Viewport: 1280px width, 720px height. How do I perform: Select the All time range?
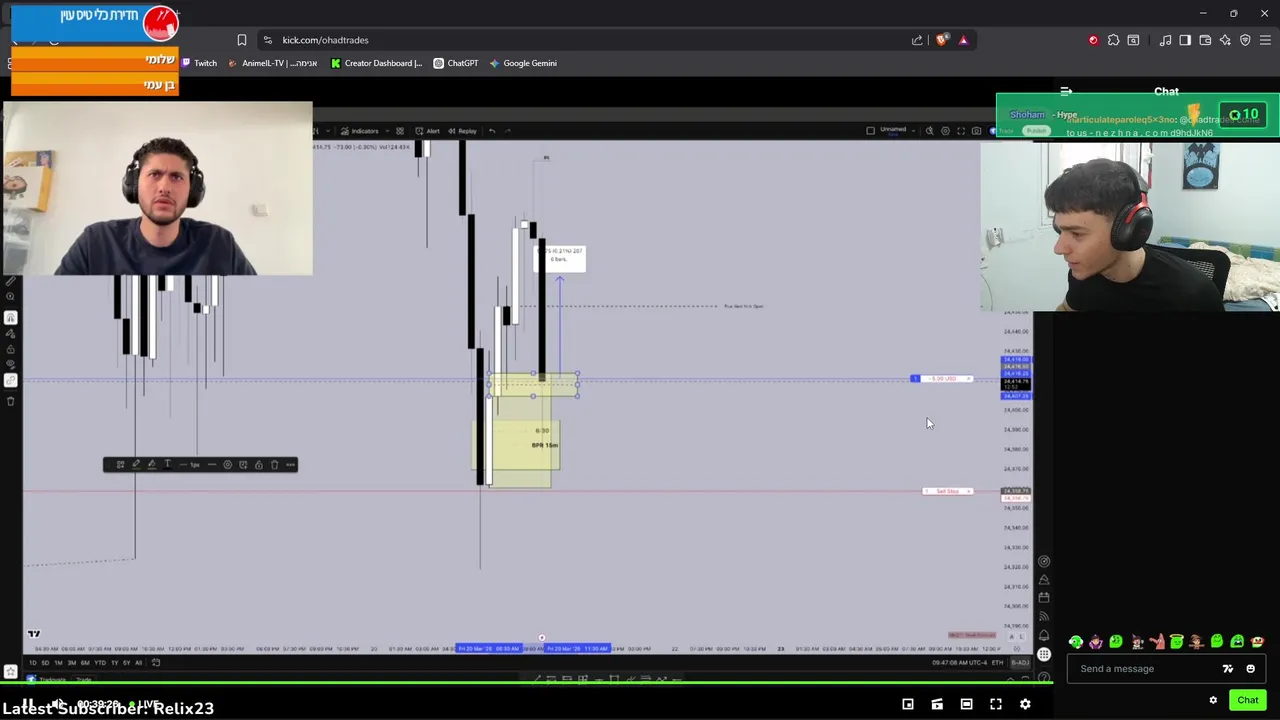[139, 662]
